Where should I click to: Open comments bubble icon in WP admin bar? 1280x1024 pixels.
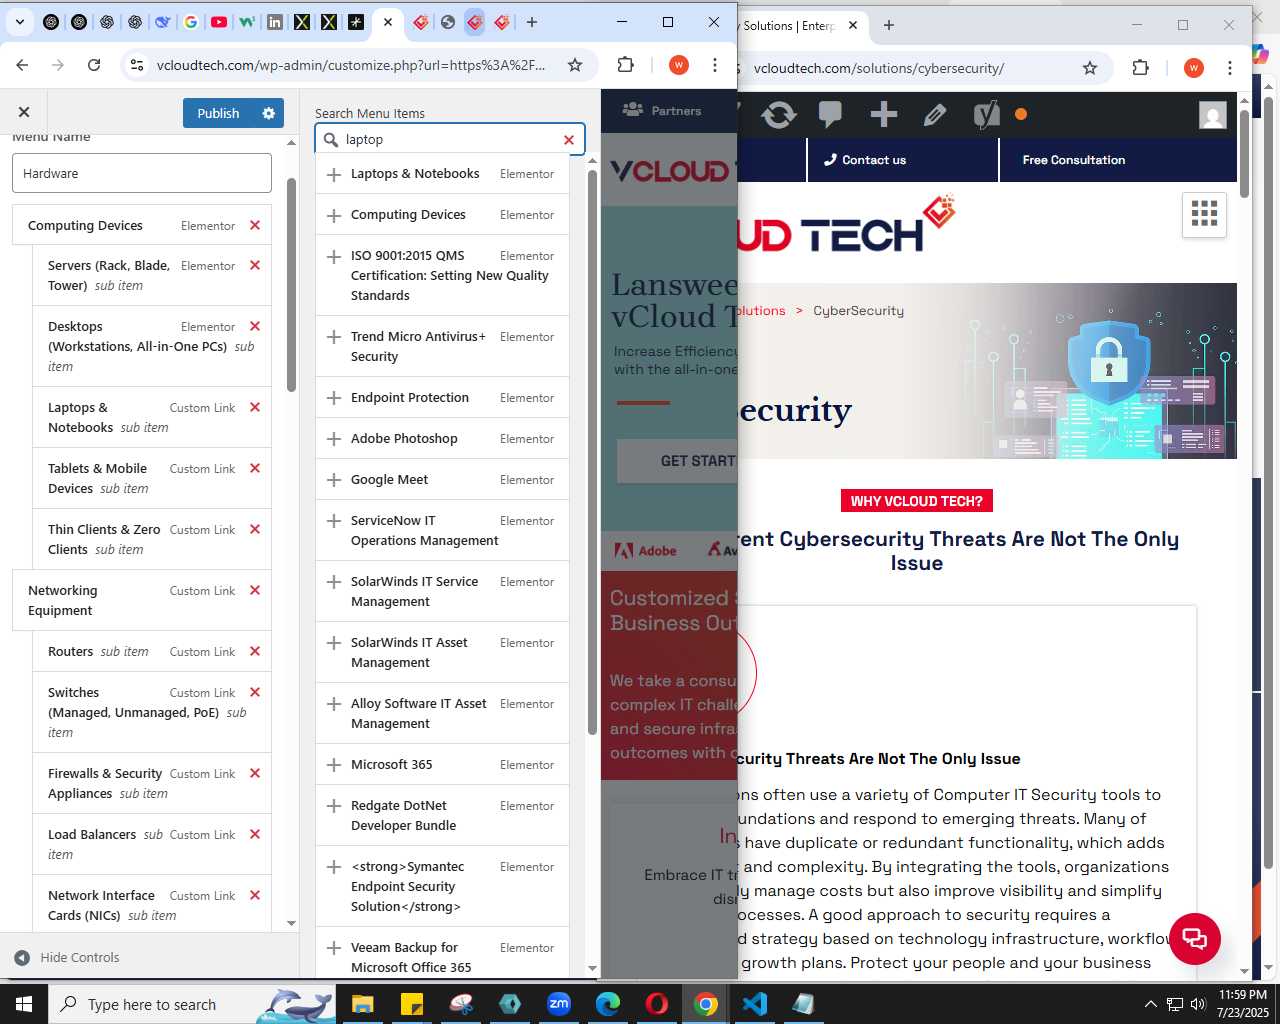pyautogui.click(x=830, y=115)
